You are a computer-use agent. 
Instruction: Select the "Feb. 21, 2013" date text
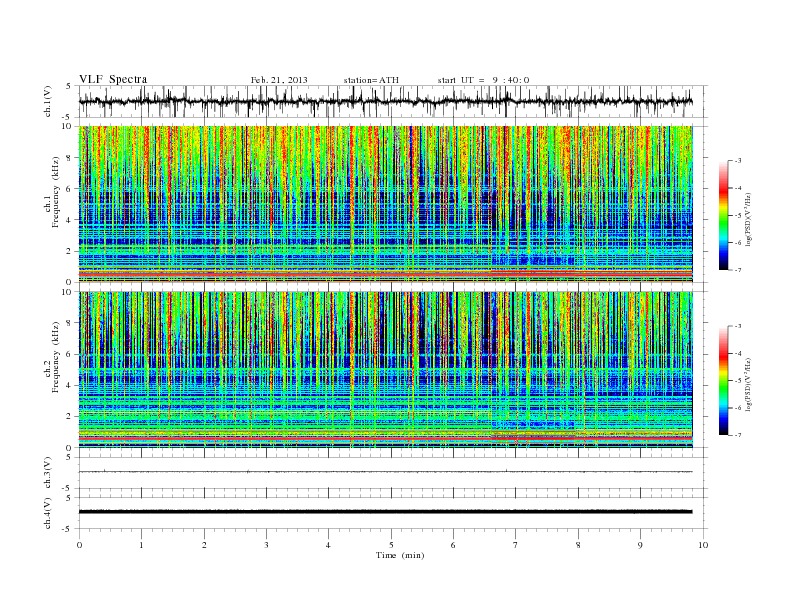pos(279,80)
